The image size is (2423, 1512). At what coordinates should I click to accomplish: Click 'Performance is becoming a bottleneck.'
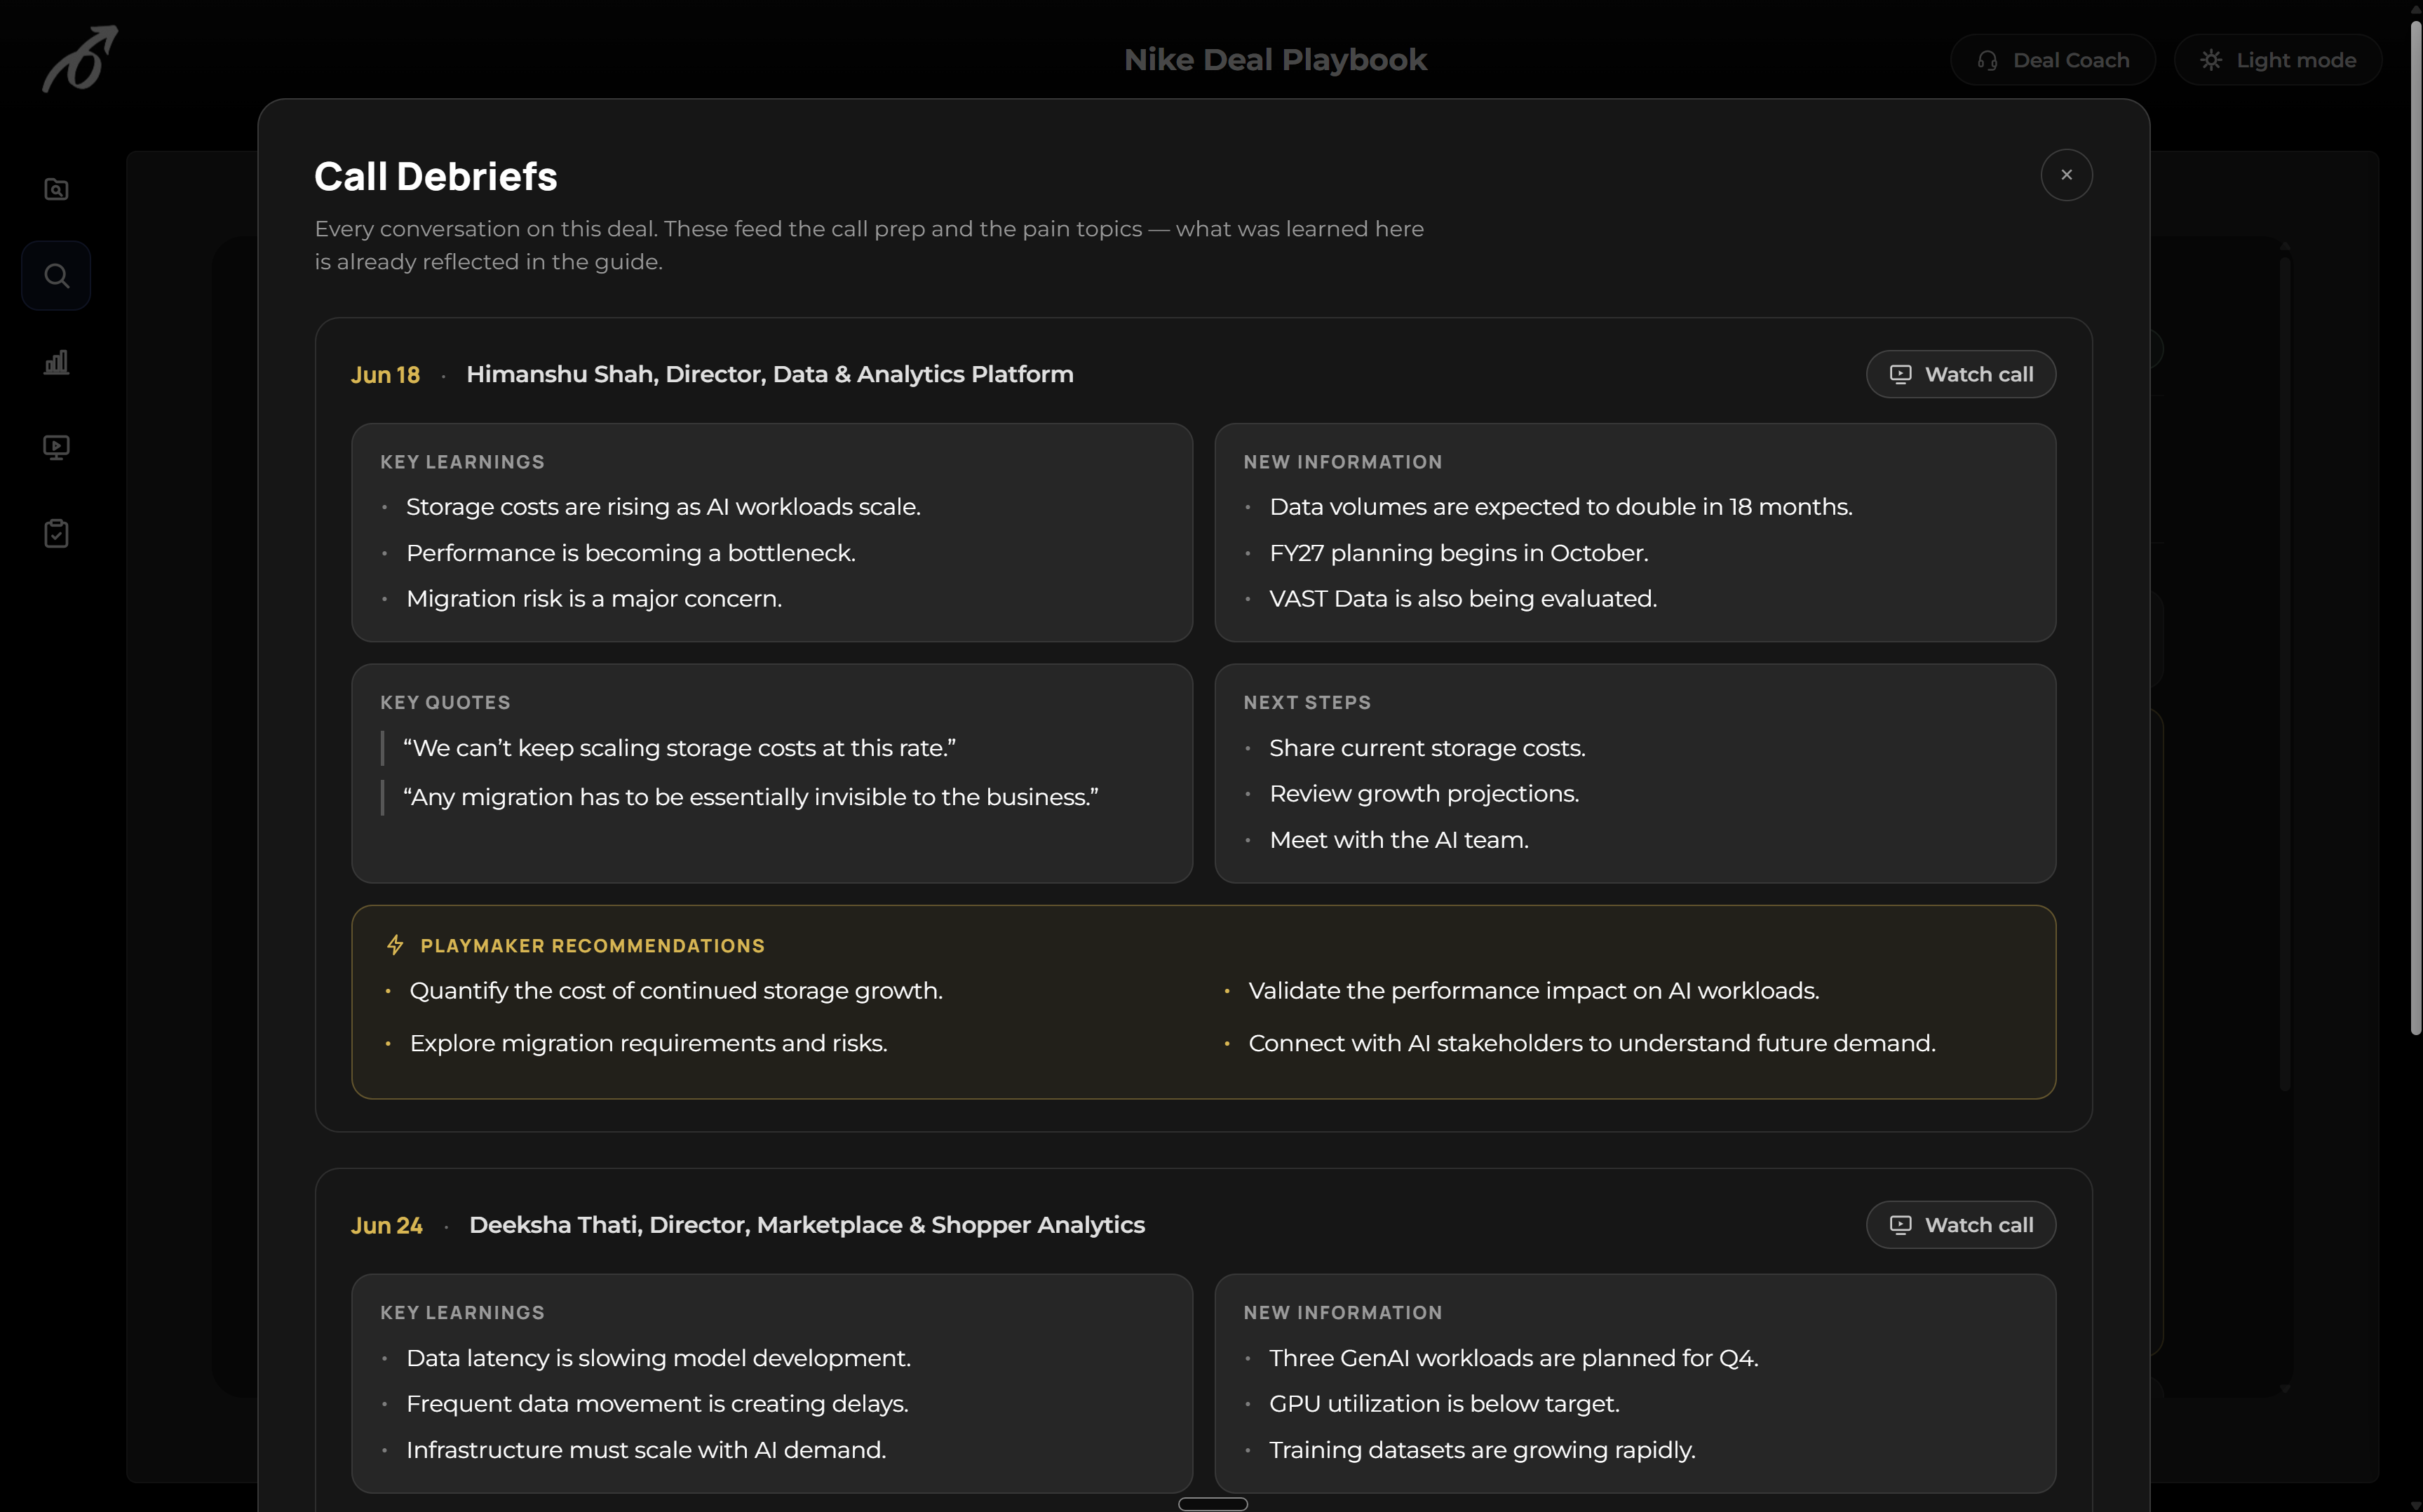tap(631, 553)
